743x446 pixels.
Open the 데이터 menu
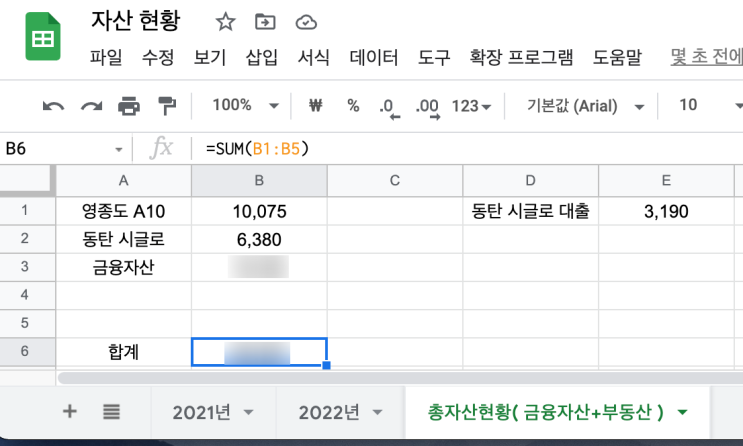point(374,57)
